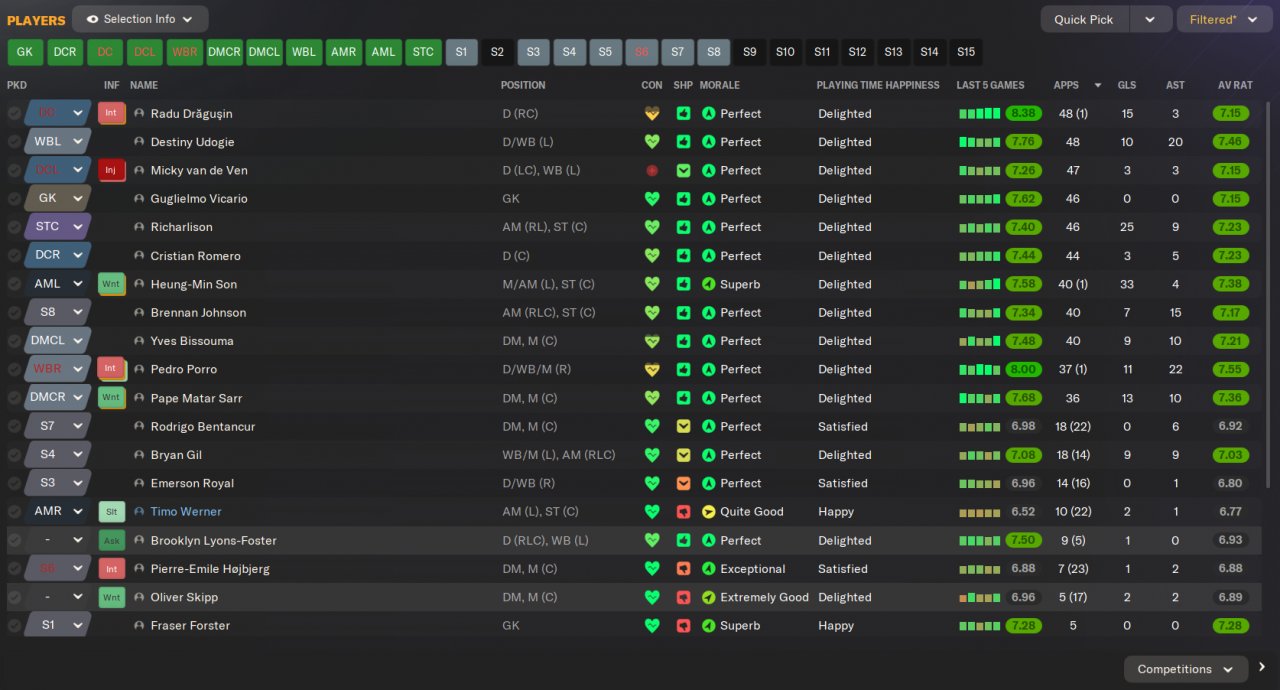Click Brooklyn Lyons-Foster's Ask badge
The height and width of the screenshot is (690, 1280).
tap(111, 540)
